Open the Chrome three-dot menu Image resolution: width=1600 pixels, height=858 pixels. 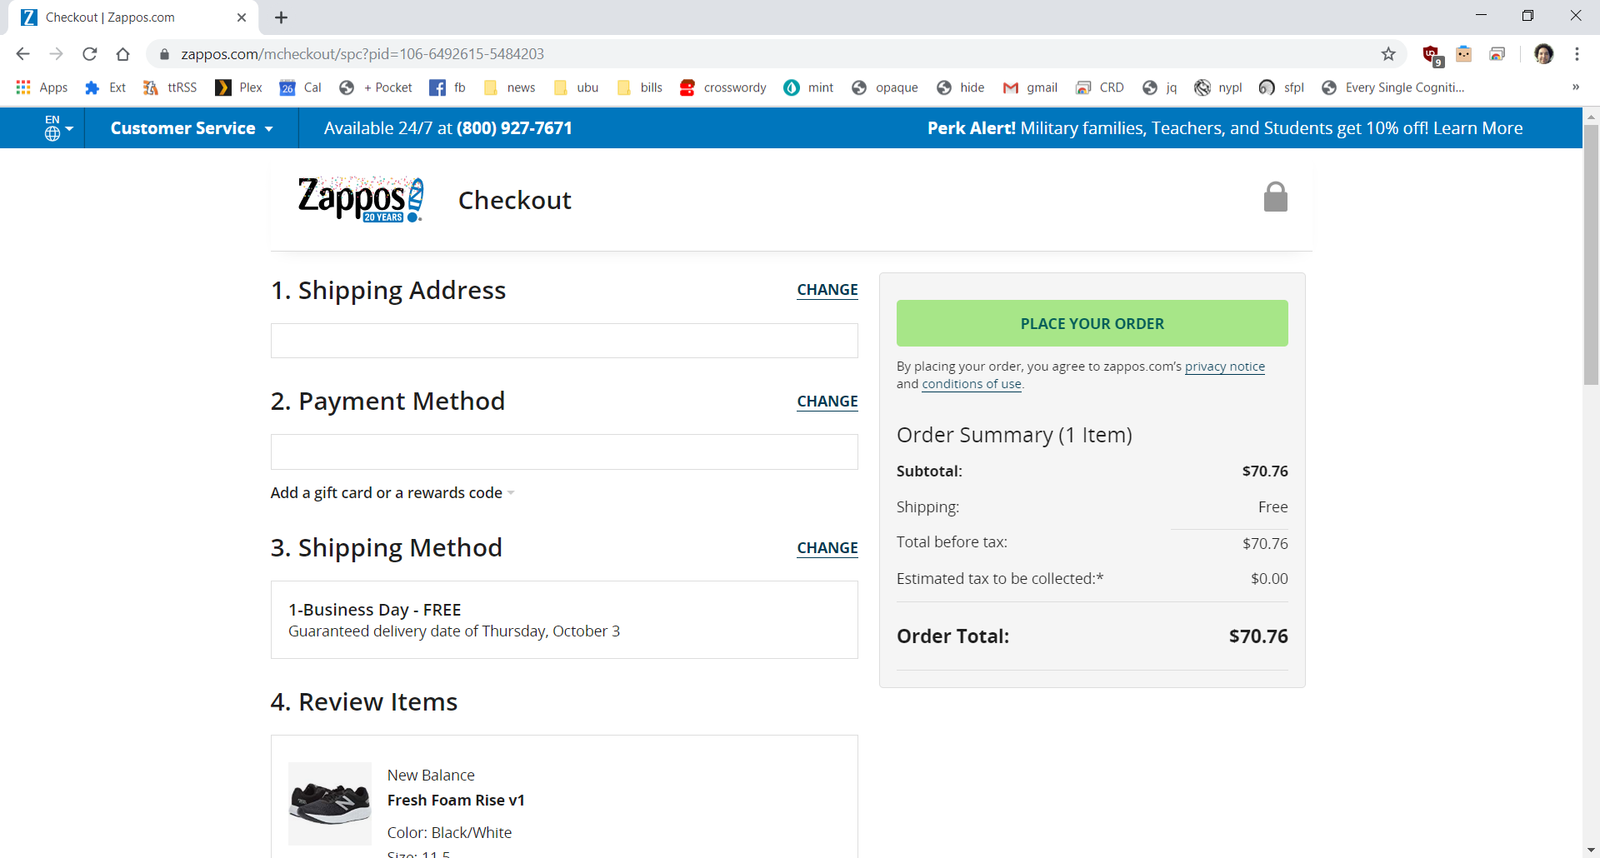pos(1577,54)
